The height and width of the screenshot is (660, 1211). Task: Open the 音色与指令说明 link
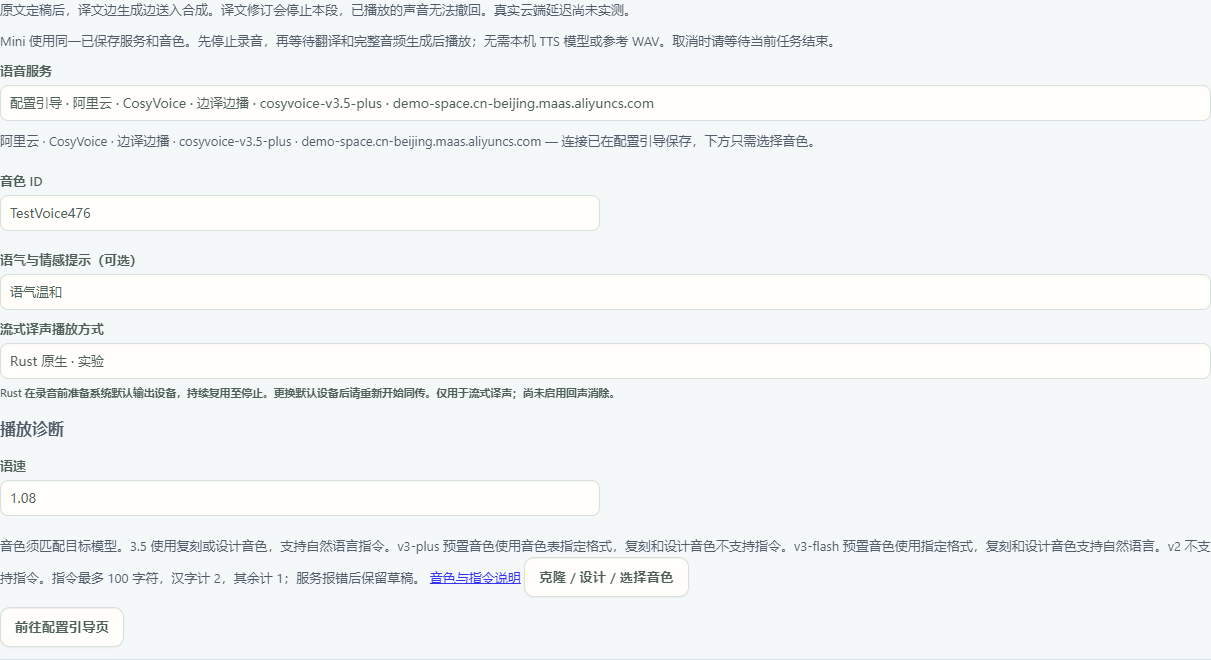tap(475, 578)
